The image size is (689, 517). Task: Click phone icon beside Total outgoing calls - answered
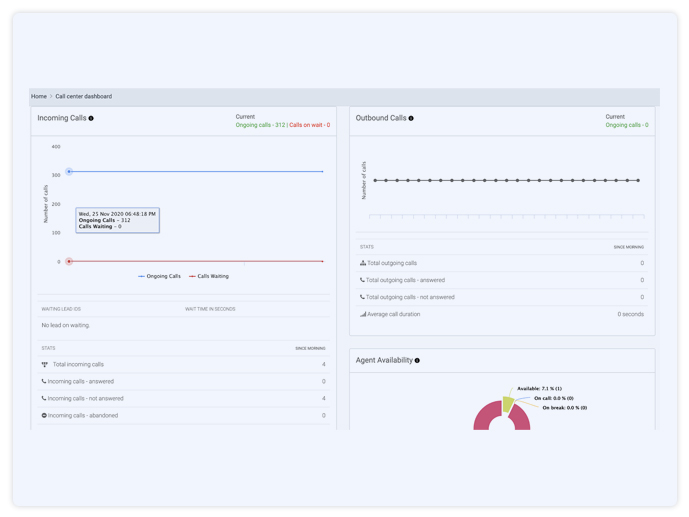[362, 280]
